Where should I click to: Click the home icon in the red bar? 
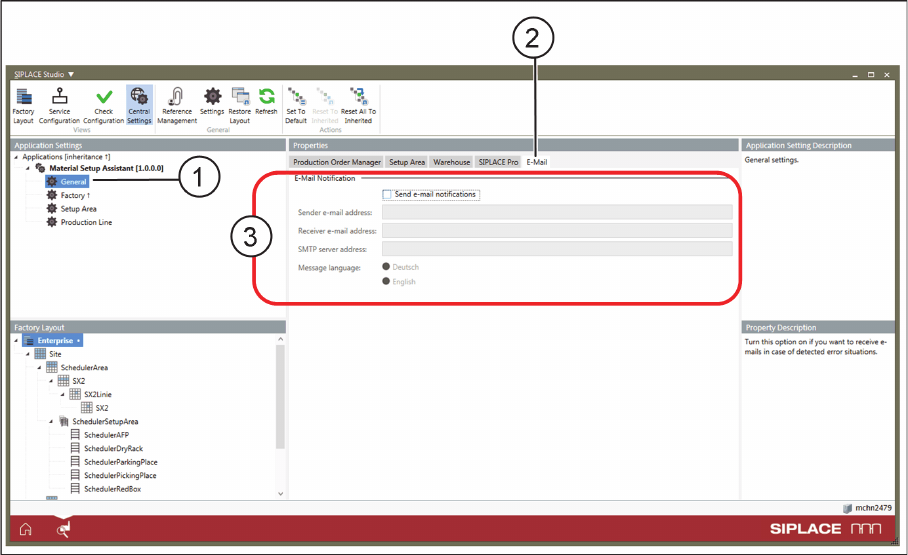click(x=25, y=529)
